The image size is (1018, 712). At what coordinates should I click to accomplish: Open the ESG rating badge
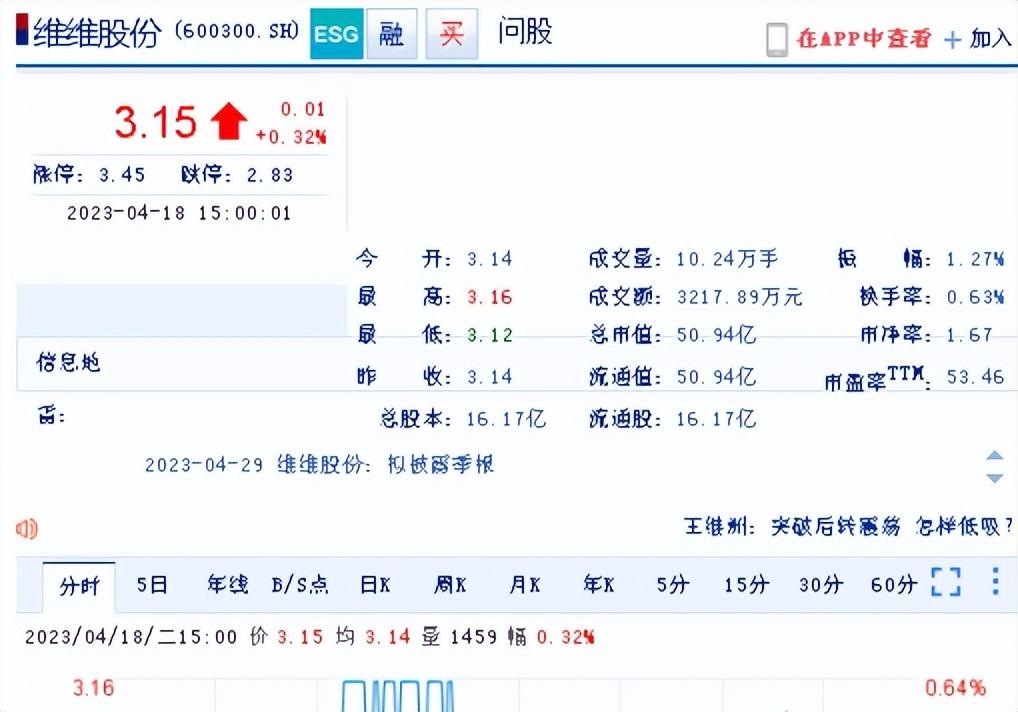(336, 34)
